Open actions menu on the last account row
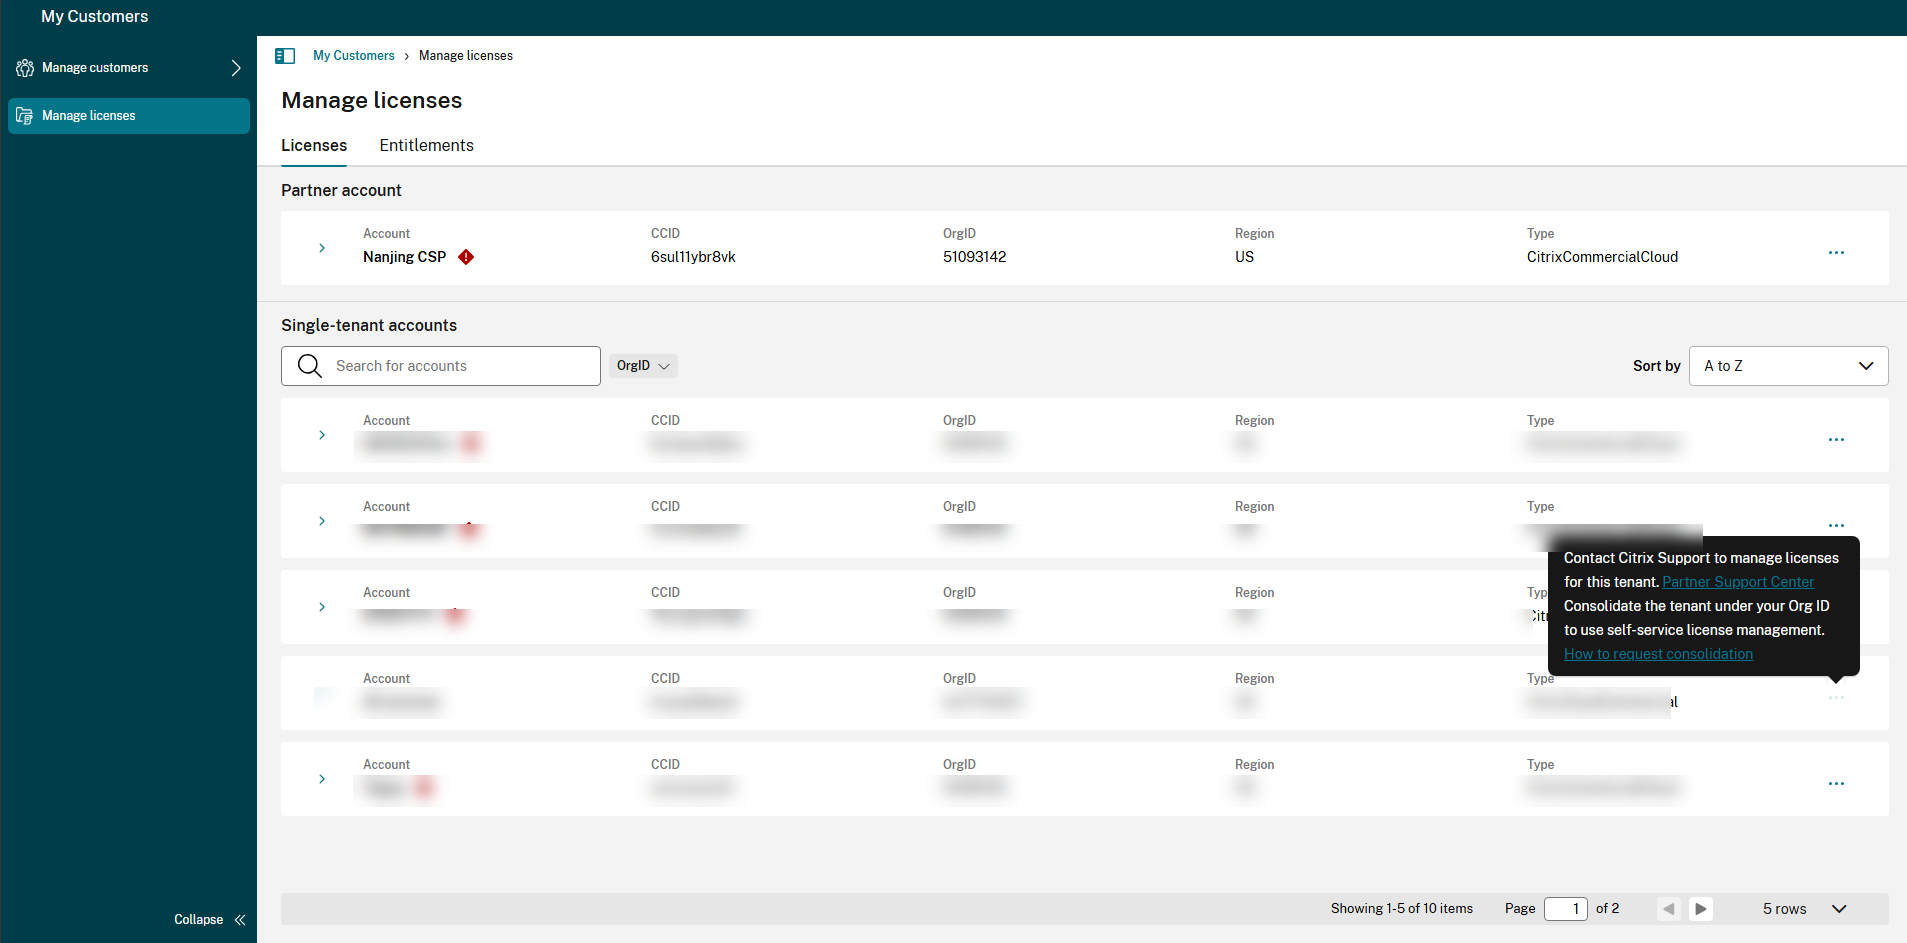Viewport: 1907px width, 943px height. coord(1836,783)
